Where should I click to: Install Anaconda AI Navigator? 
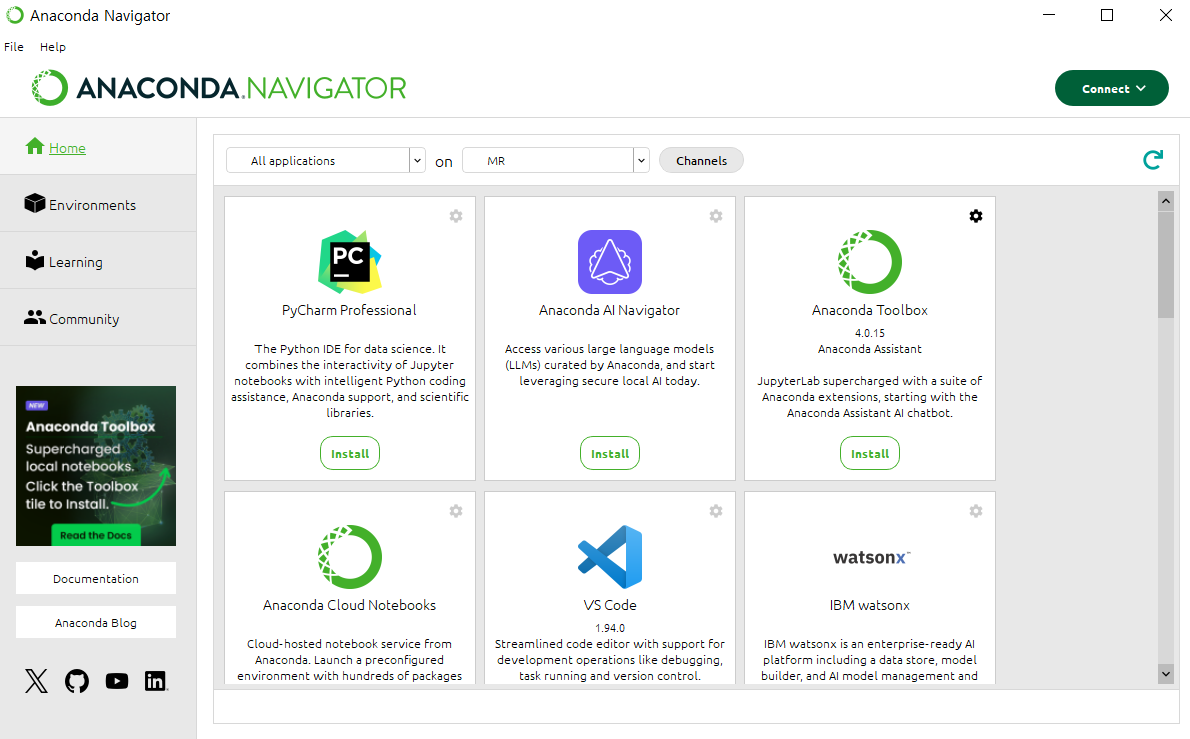click(610, 454)
